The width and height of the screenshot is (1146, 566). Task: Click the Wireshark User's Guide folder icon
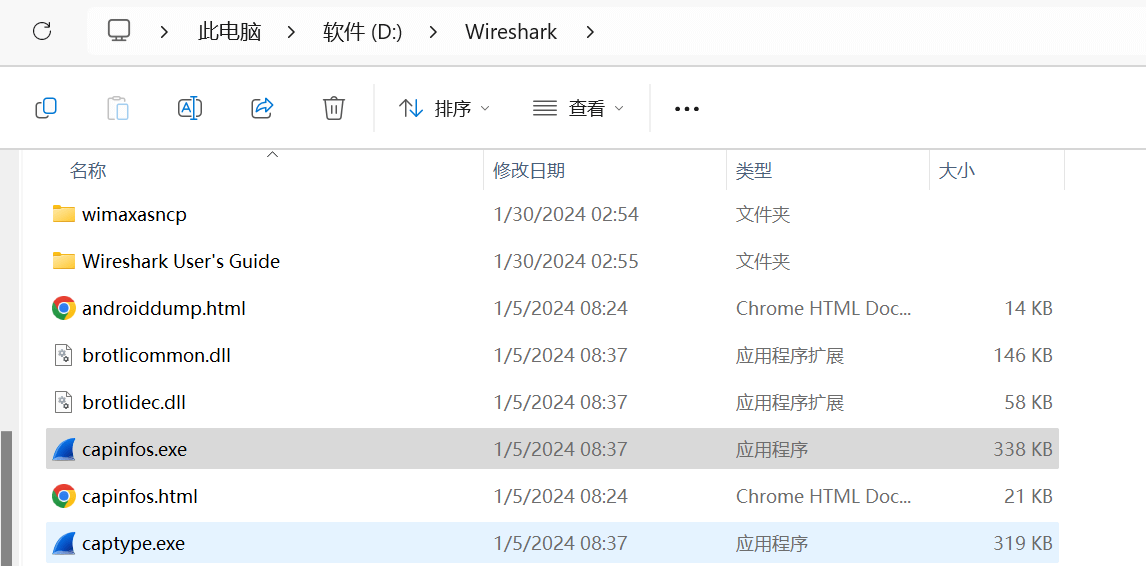pyautogui.click(x=64, y=261)
